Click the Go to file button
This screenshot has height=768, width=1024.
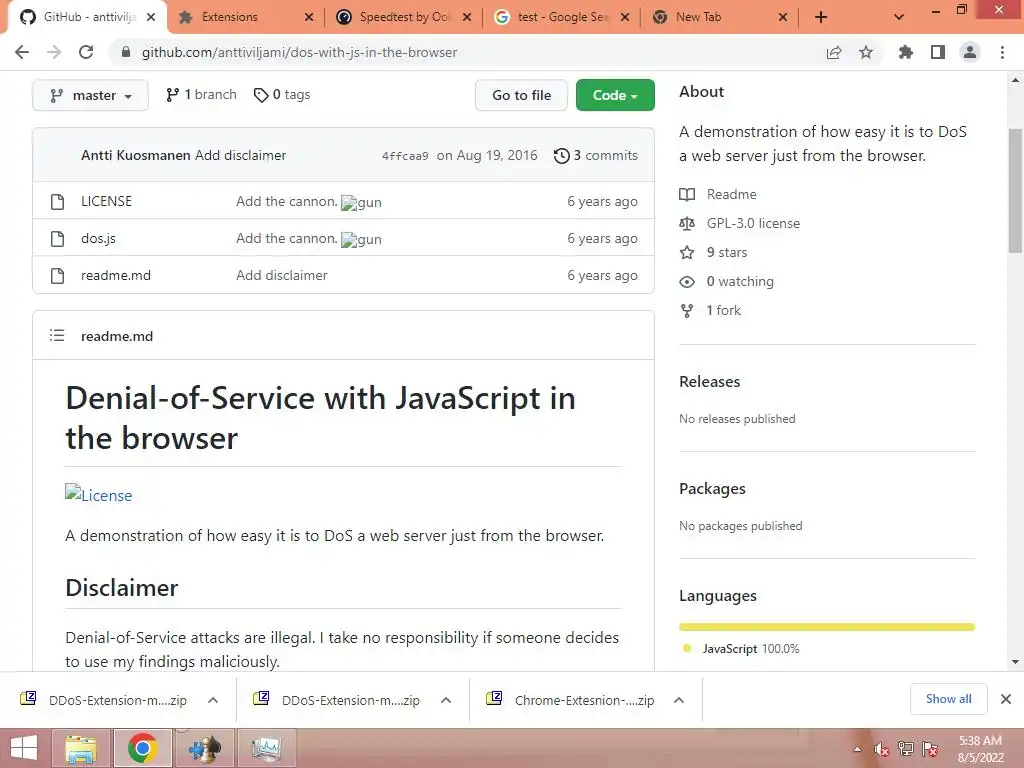[521, 95]
